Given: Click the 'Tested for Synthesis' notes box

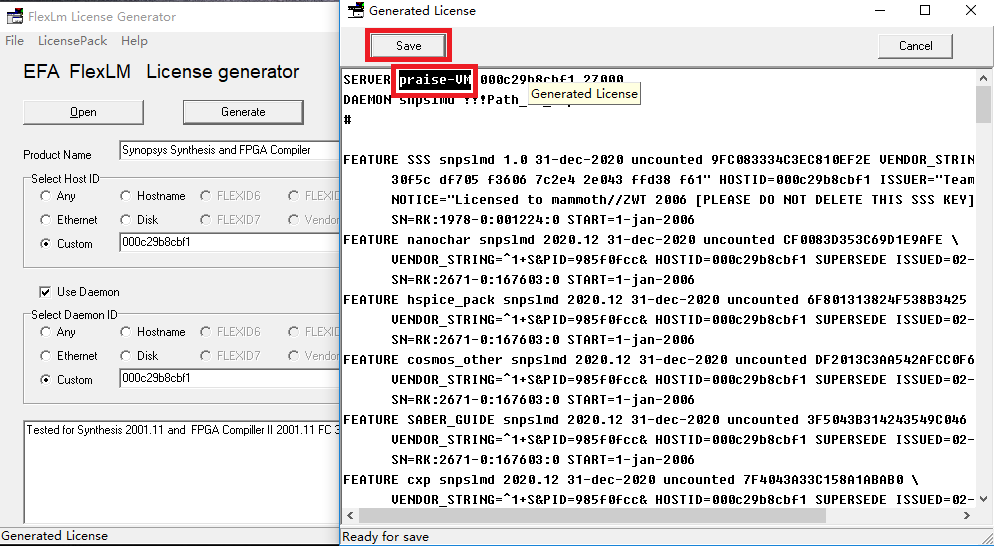Looking at the screenshot, I should [x=181, y=472].
